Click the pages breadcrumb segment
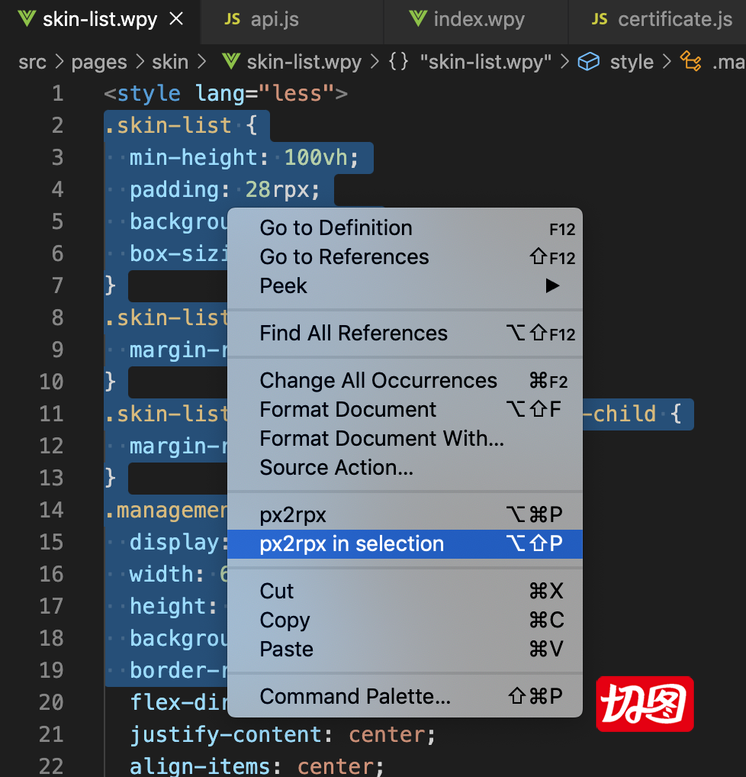Image resolution: width=746 pixels, height=777 pixels. (99, 62)
